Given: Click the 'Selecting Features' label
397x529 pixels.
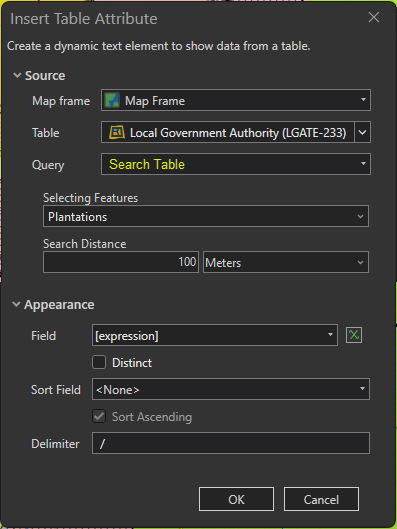Looking at the screenshot, I should click(90, 198).
